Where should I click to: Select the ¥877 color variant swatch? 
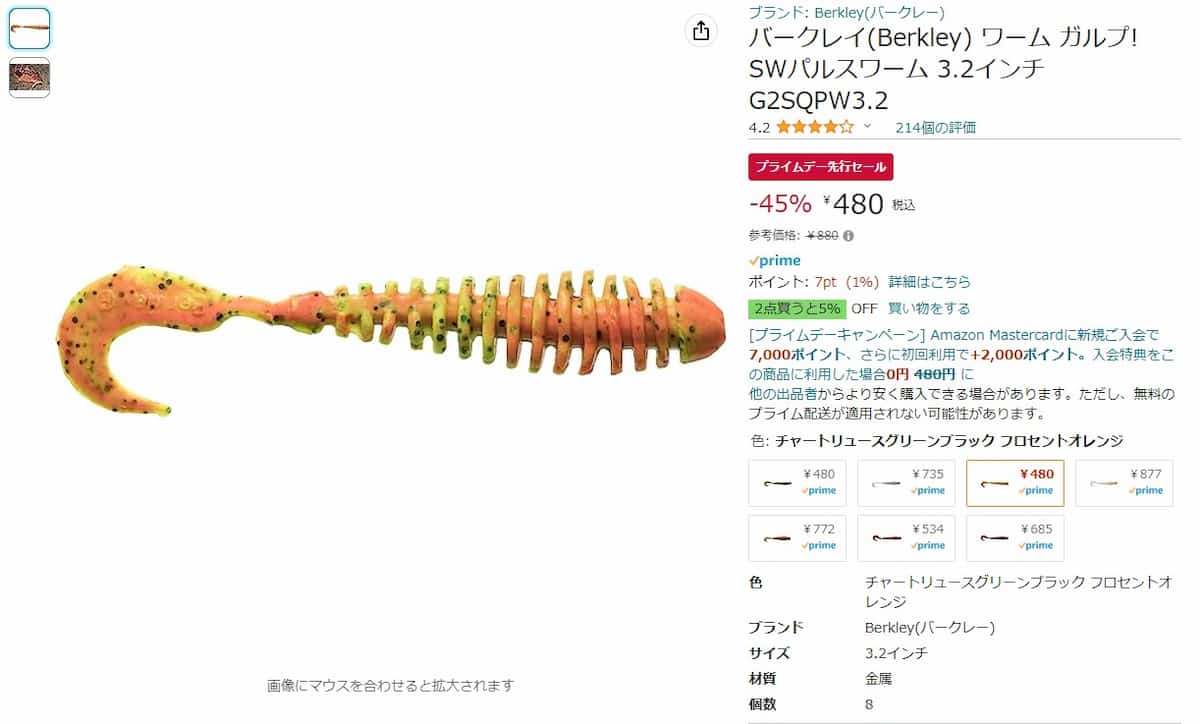[x=1124, y=483]
